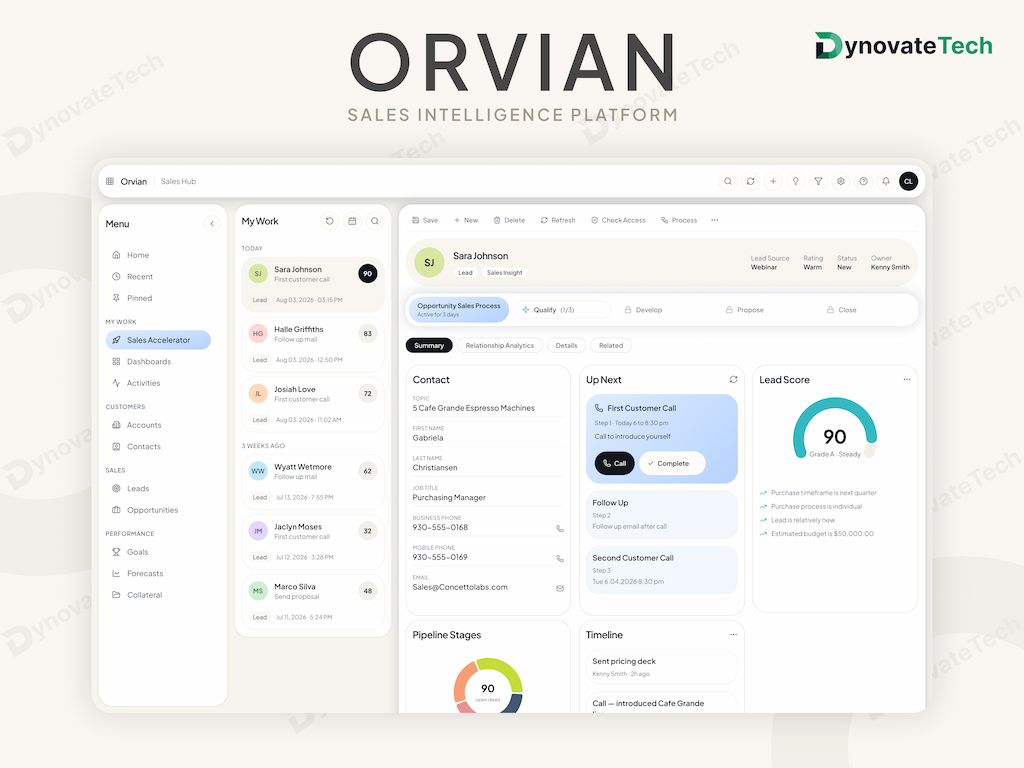
Task: Search within My Work
Action: (375, 221)
